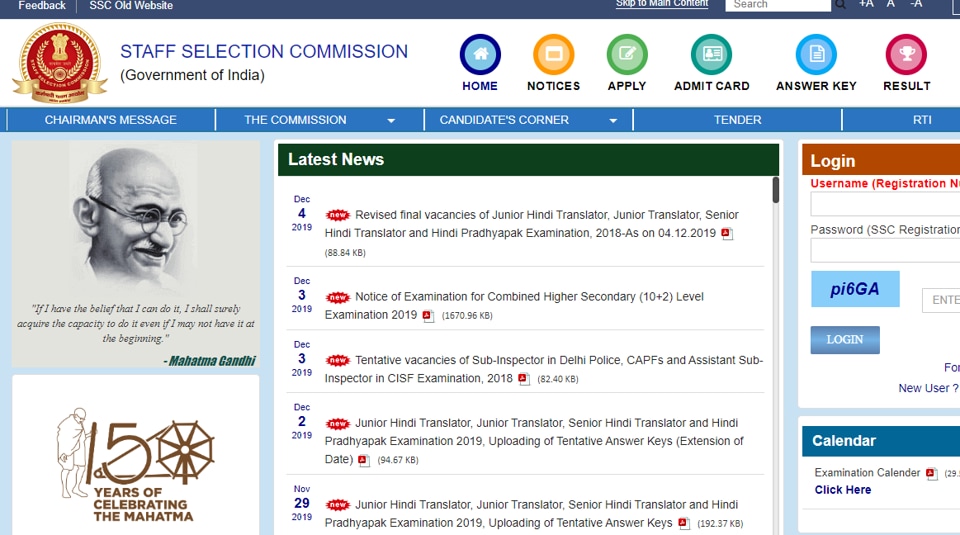Viewport: 960px width, 535px height.
Task: Click the search magnifier icon
Action: 840,5
